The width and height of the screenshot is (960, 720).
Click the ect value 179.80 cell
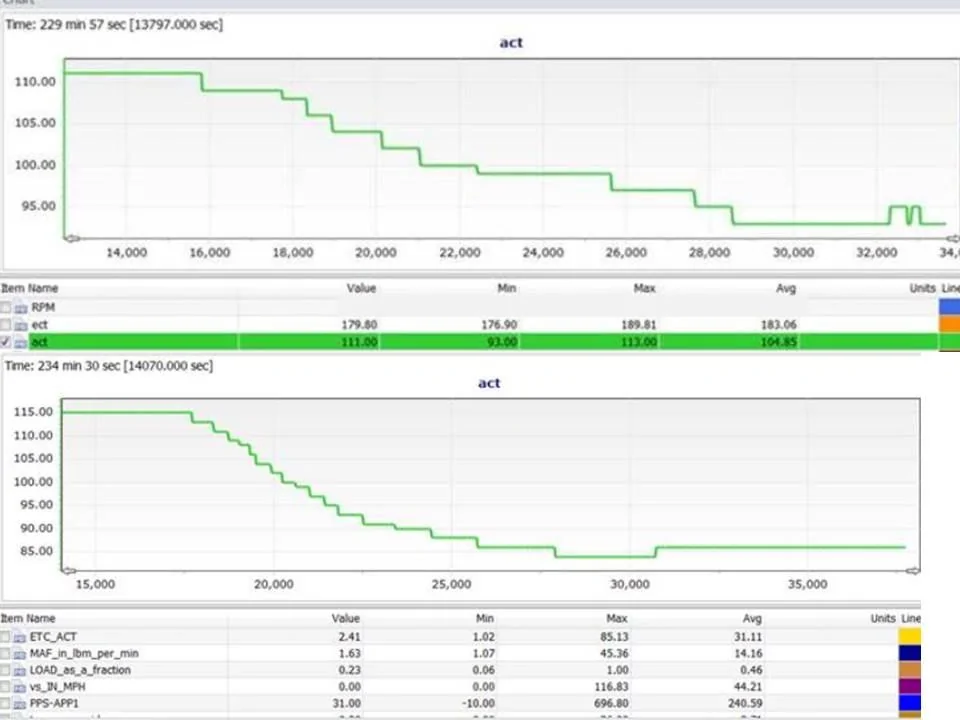(x=359, y=325)
